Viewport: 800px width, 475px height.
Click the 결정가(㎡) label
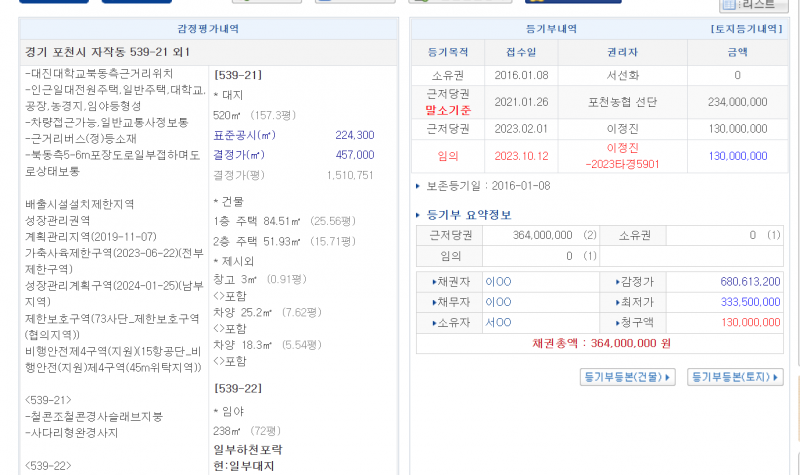point(240,155)
